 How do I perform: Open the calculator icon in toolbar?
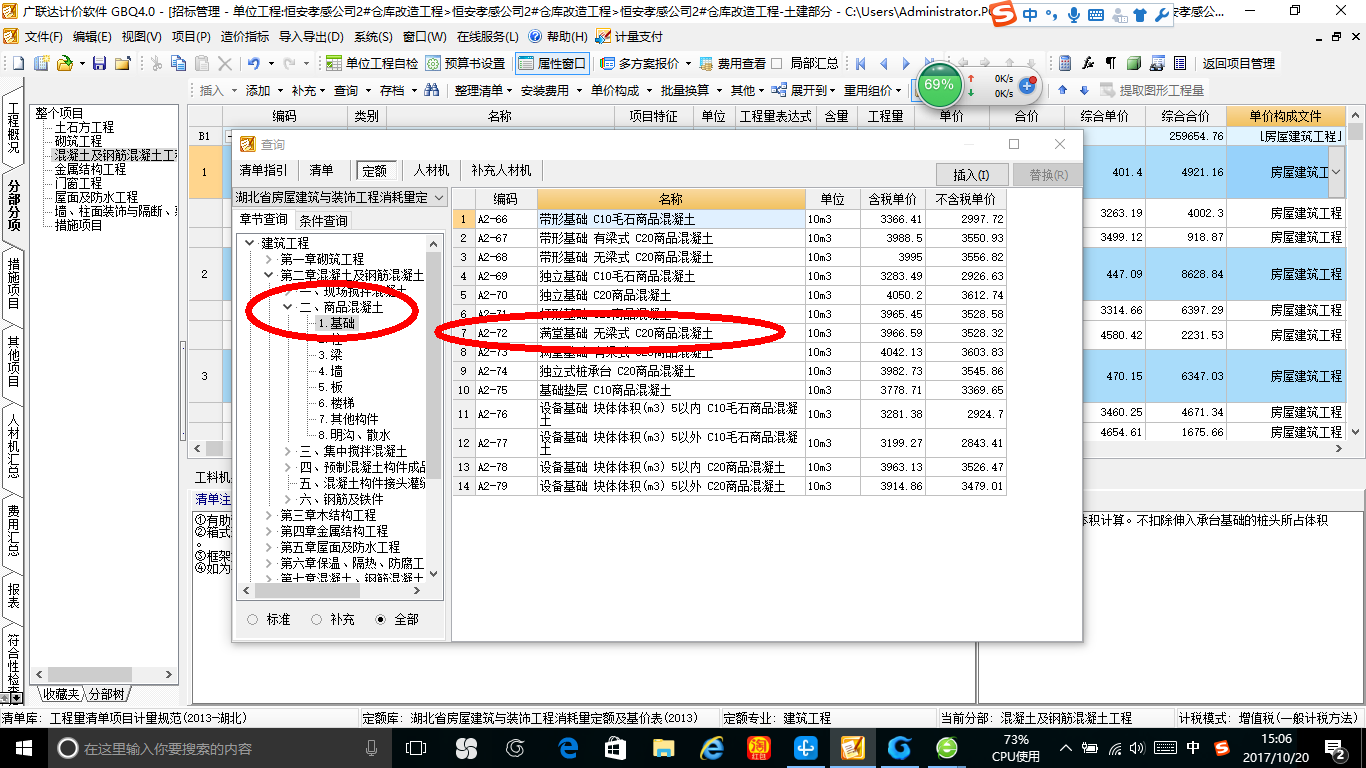[x=1065, y=63]
